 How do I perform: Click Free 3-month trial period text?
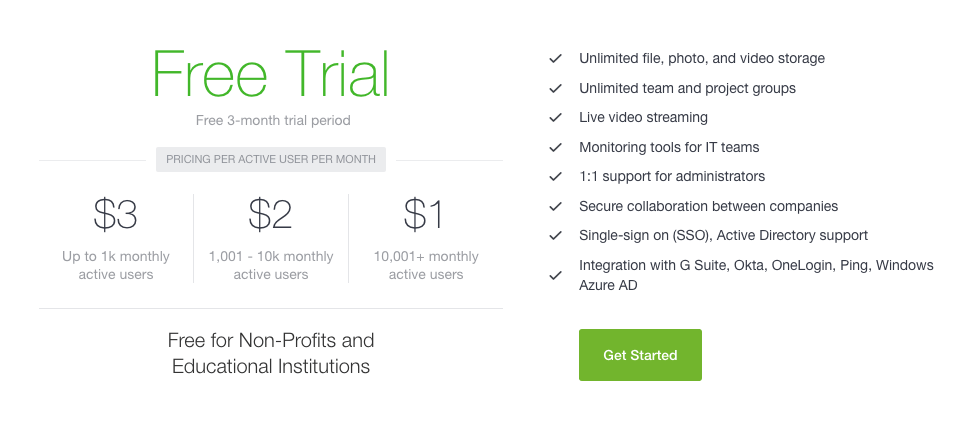[273, 121]
